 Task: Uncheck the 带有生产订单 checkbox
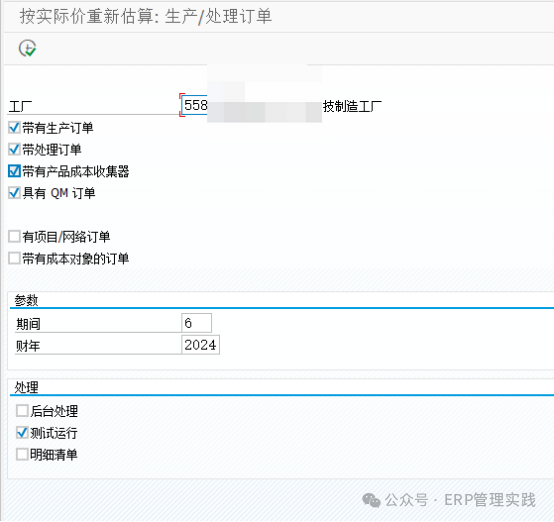point(14,128)
